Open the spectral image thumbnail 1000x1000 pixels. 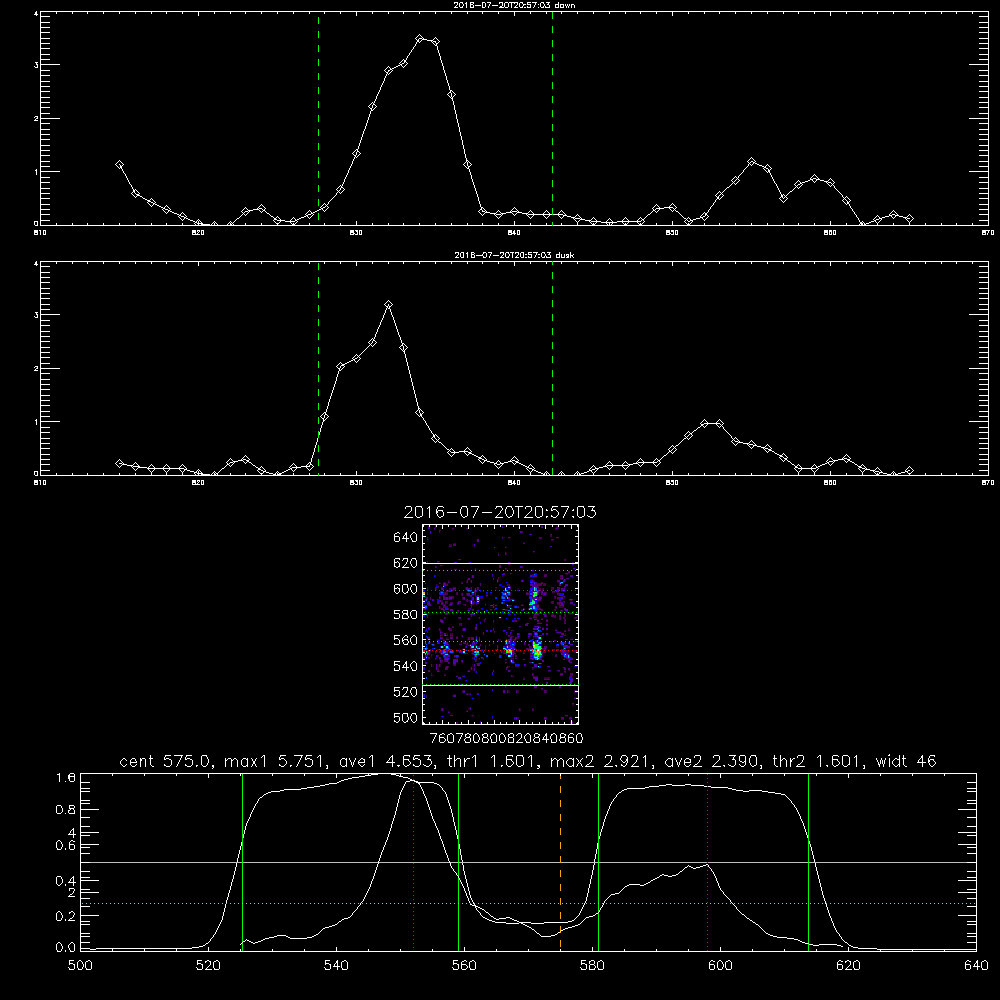501,624
